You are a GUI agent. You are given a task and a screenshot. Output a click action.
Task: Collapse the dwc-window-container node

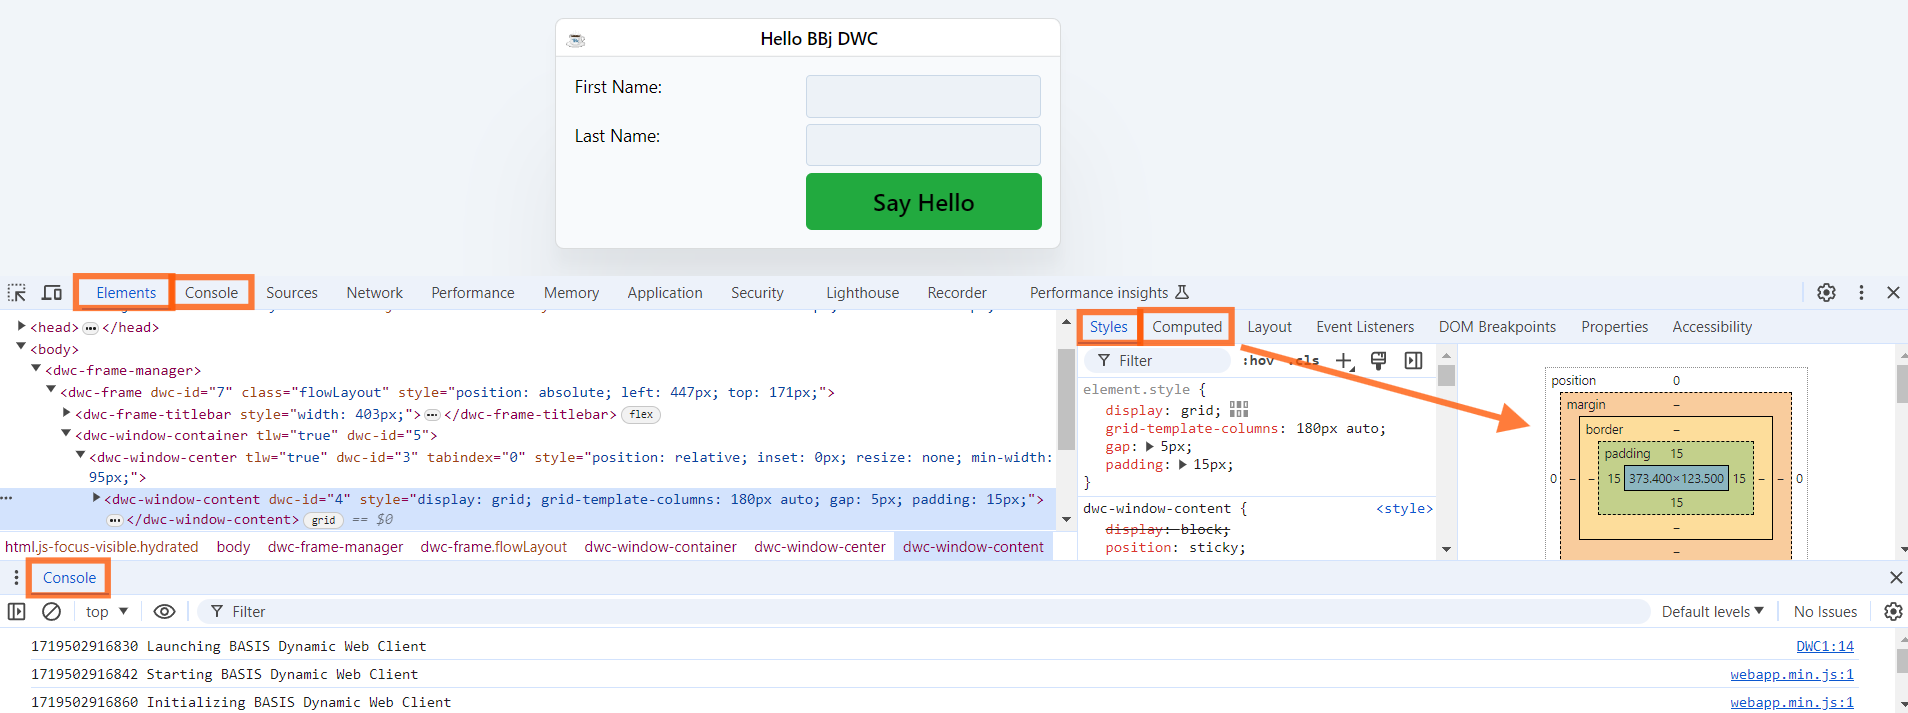(66, 433)
